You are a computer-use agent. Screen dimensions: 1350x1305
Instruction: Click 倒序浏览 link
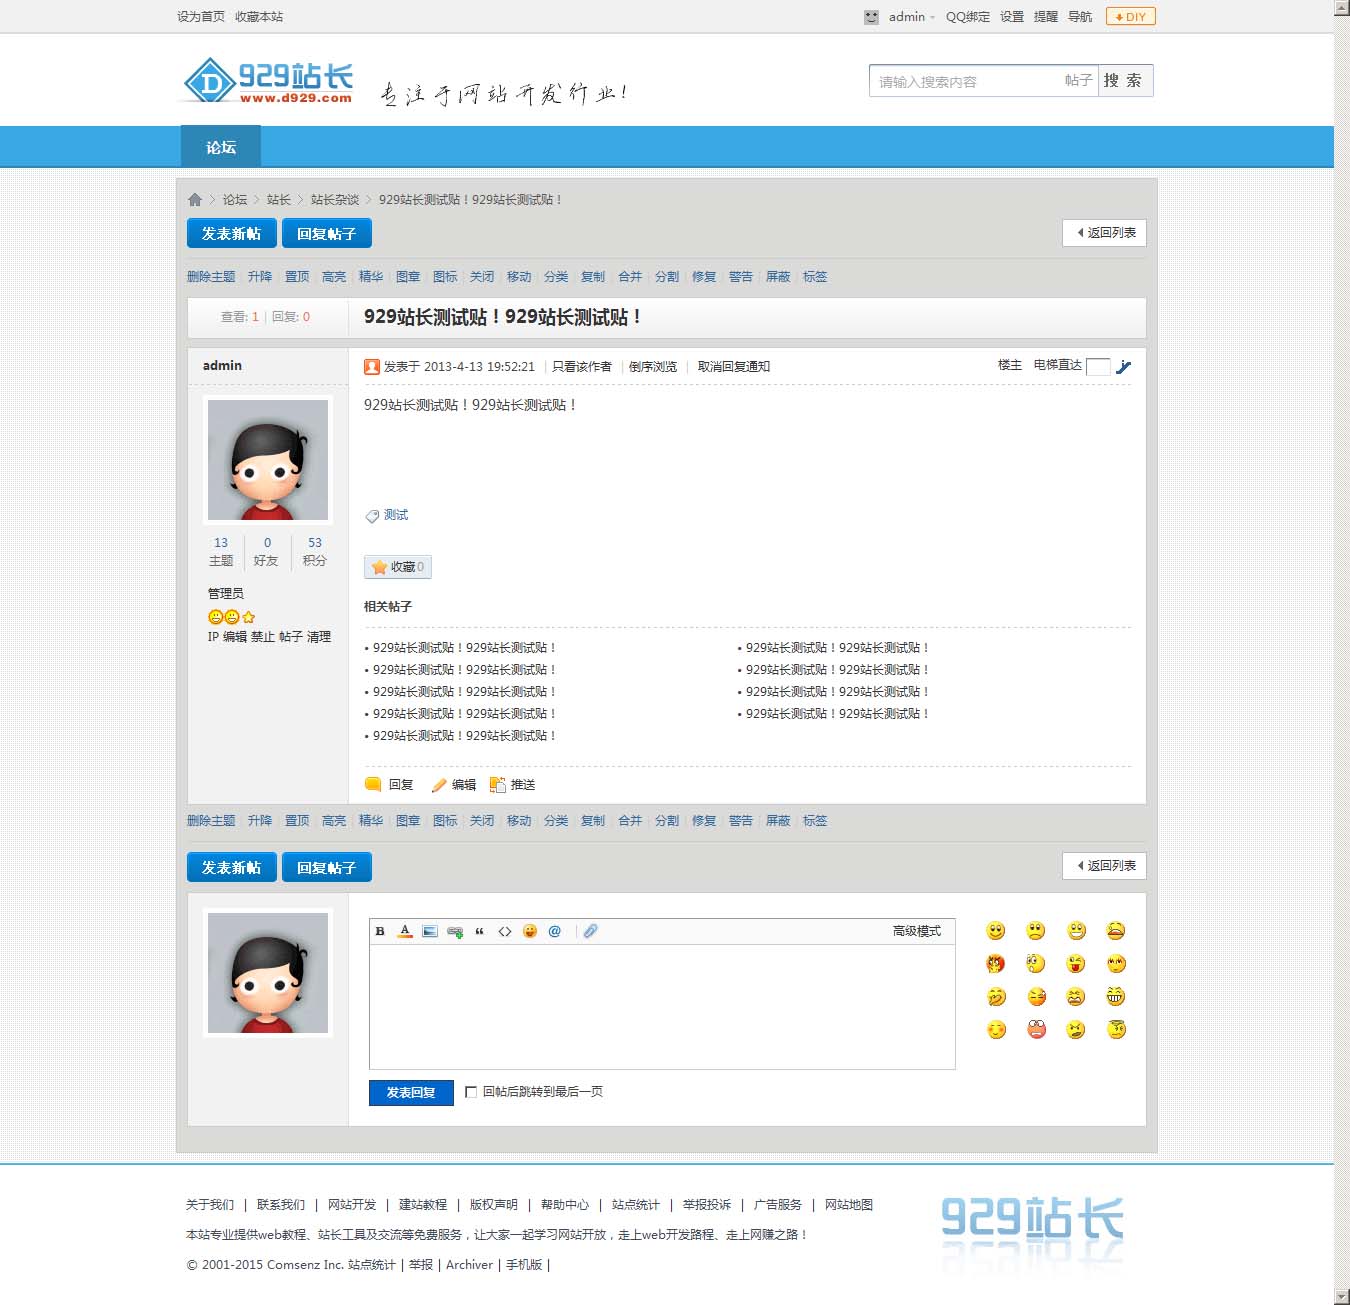tap(653, 367)
